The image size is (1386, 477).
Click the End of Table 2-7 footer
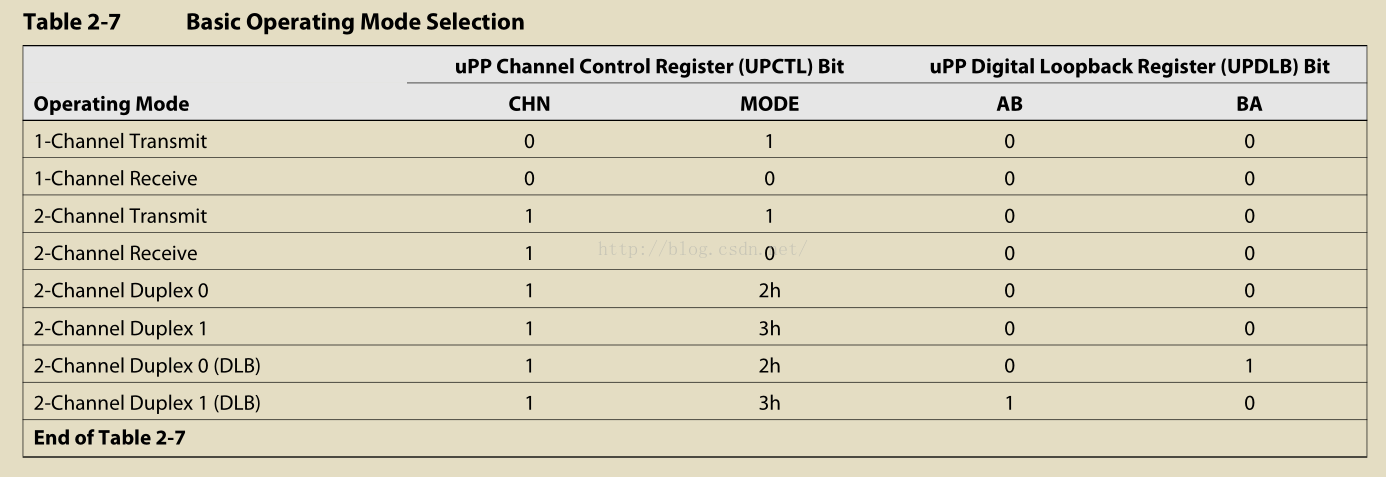(x=109, y=438)
